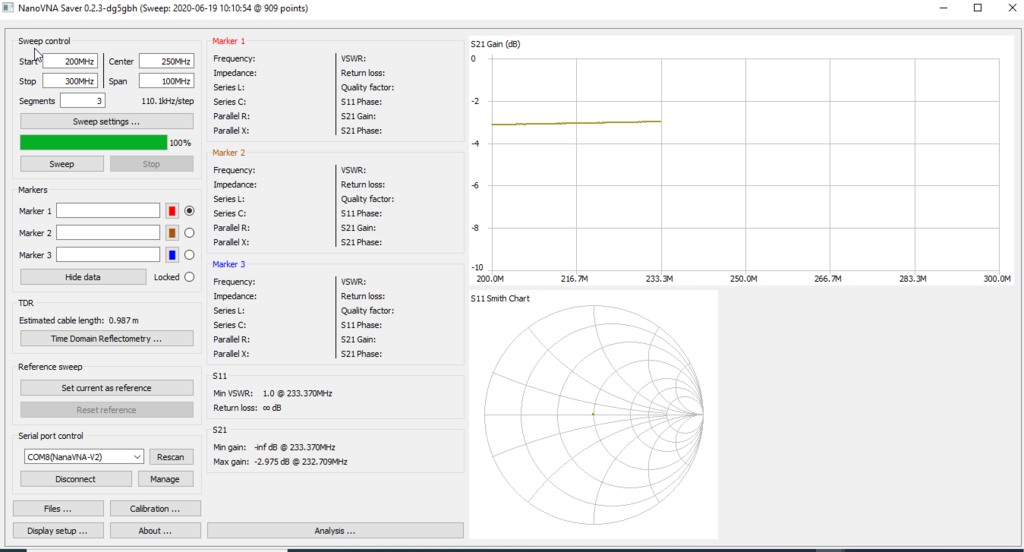Image resolution: width=1024 pixels, height=552 pixels.
Task: Open the Calibration window
Action: 155,508
